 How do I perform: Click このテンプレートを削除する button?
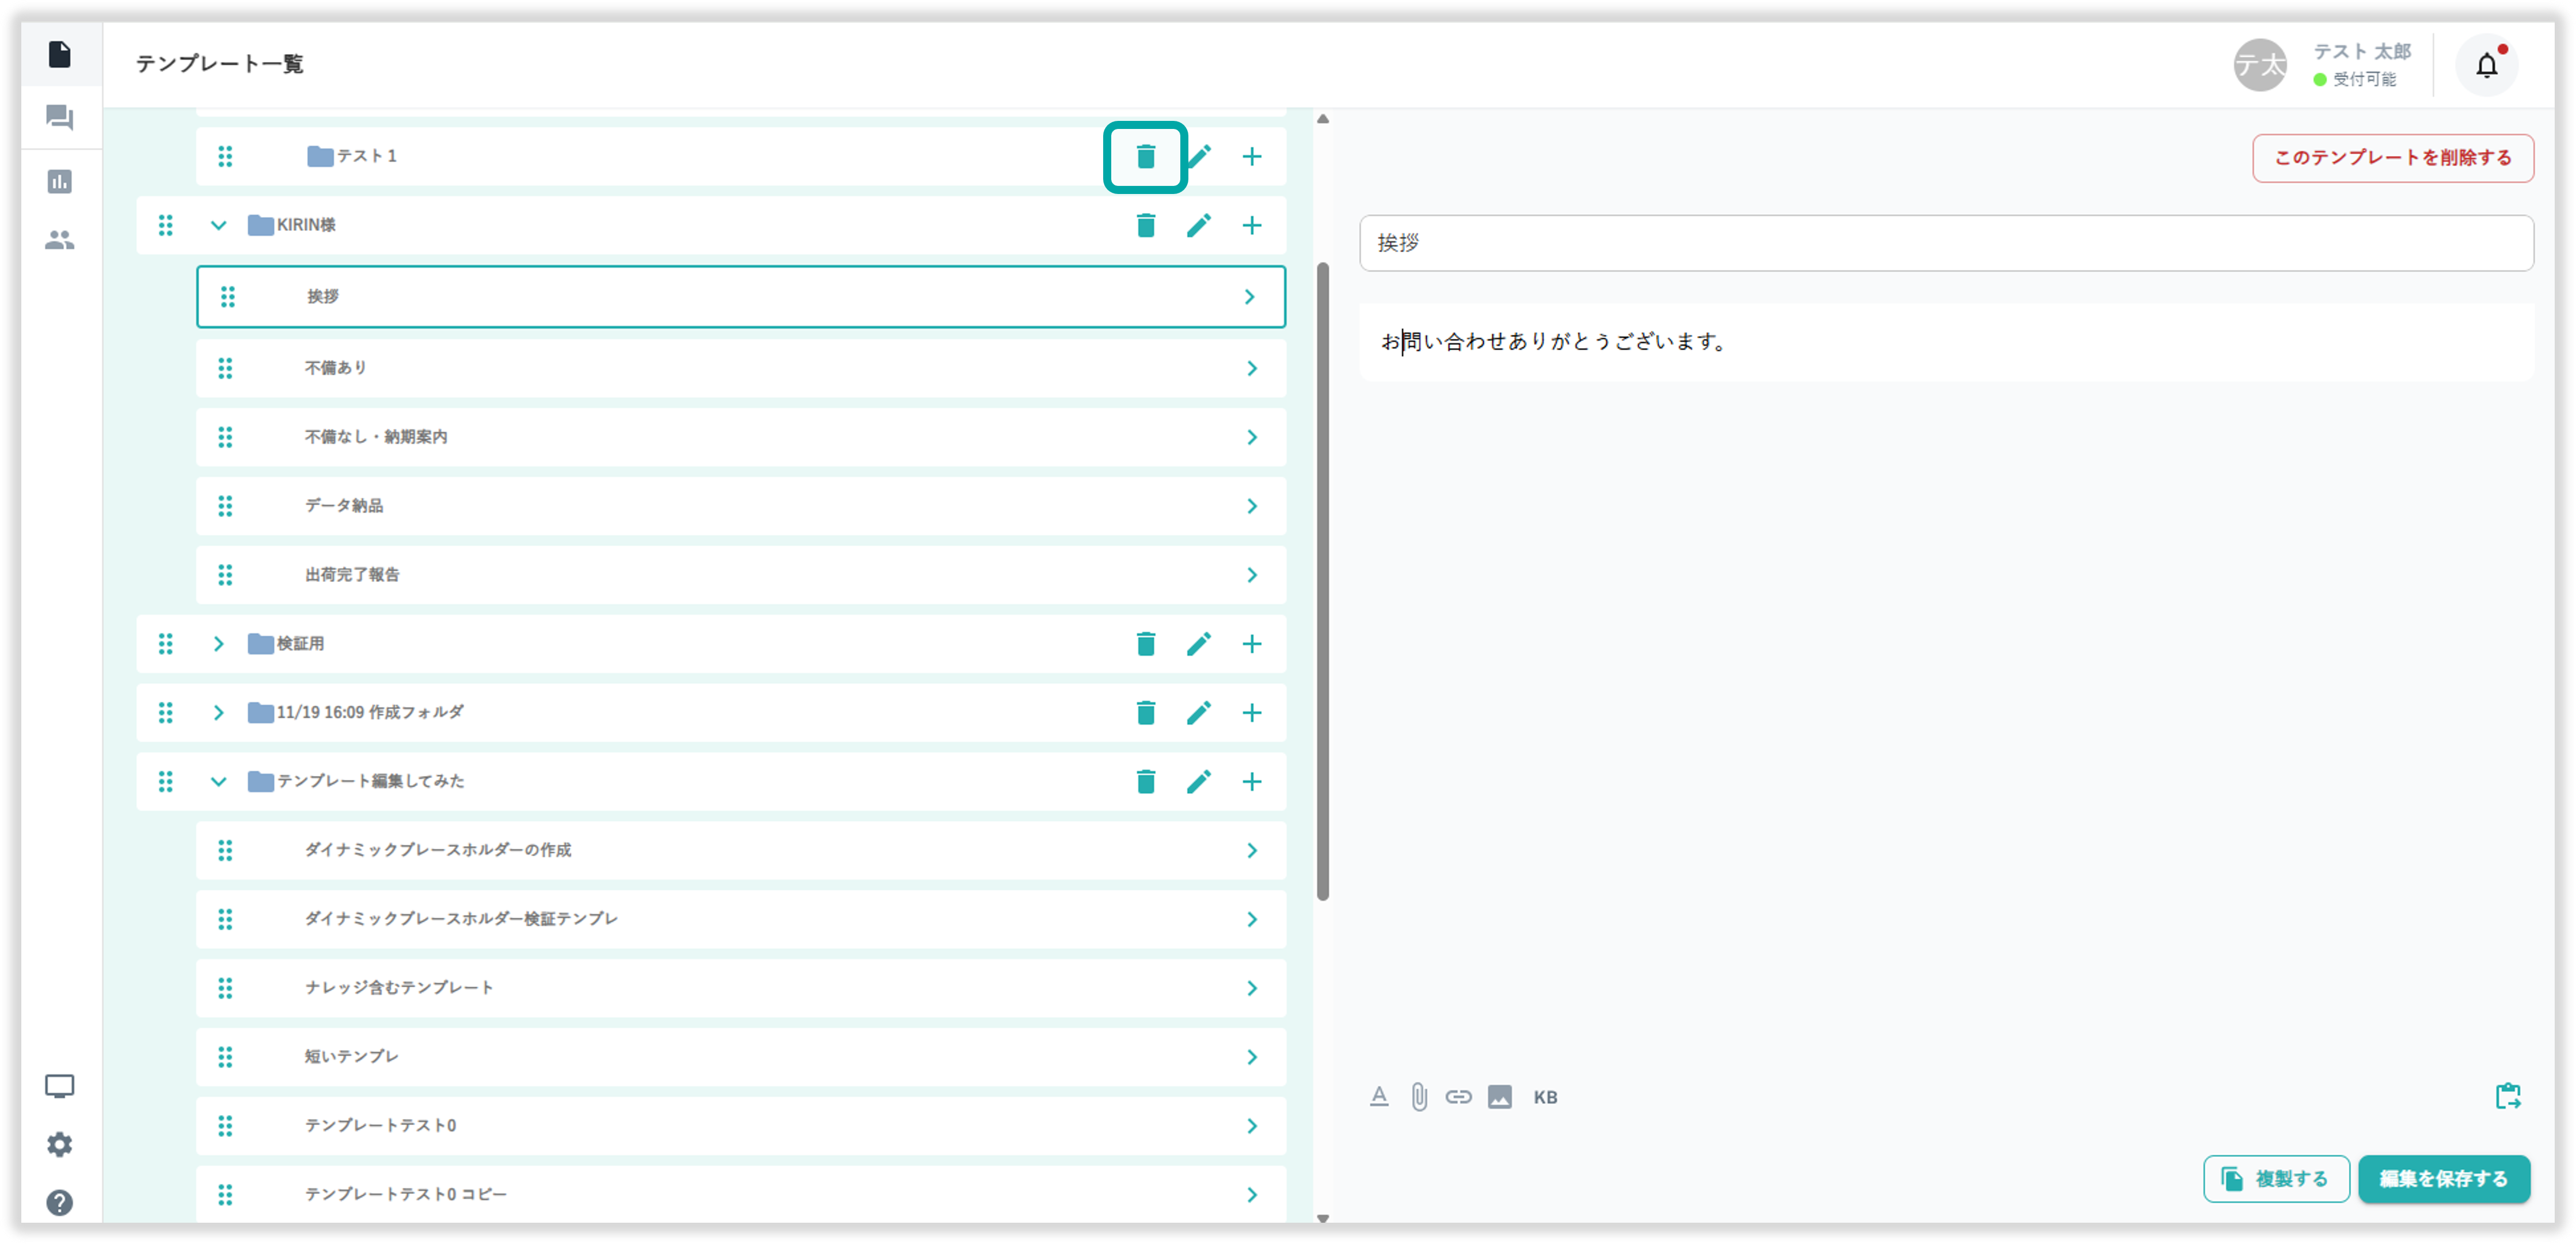[x=2392, y=158]
